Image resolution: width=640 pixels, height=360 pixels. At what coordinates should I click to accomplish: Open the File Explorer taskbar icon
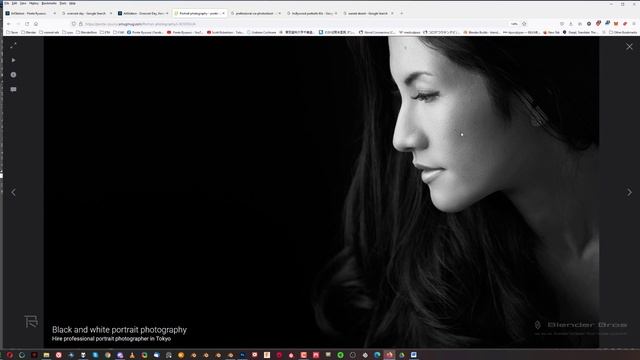(47, 355)
